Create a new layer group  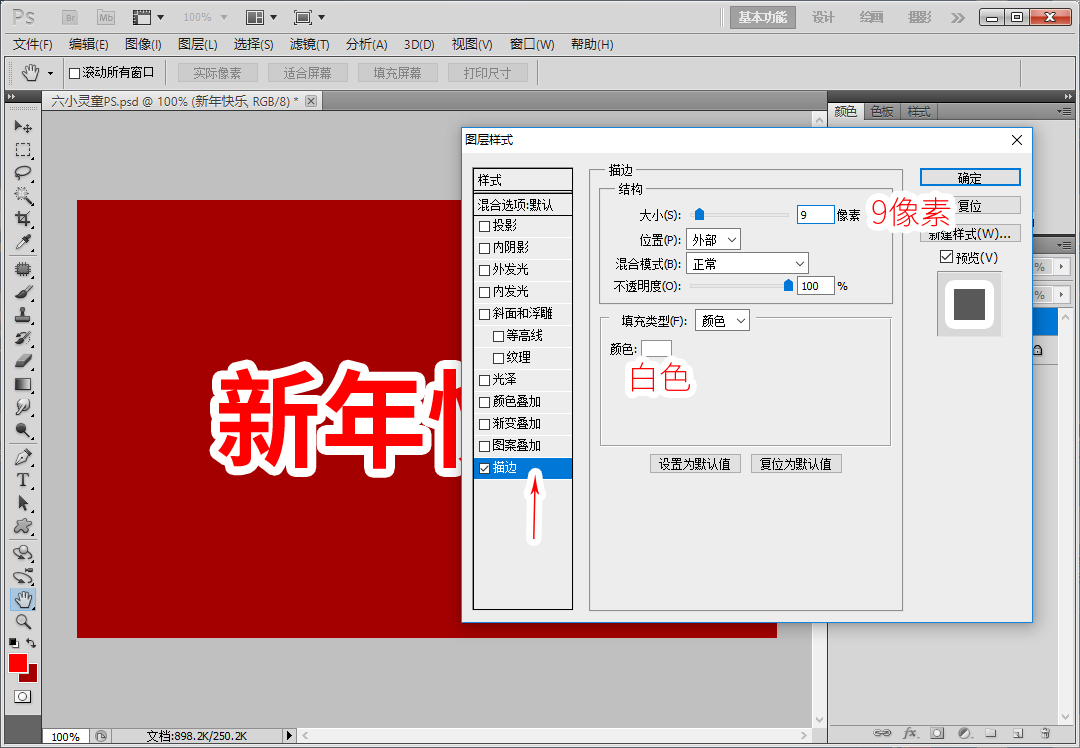pos(990,733)
